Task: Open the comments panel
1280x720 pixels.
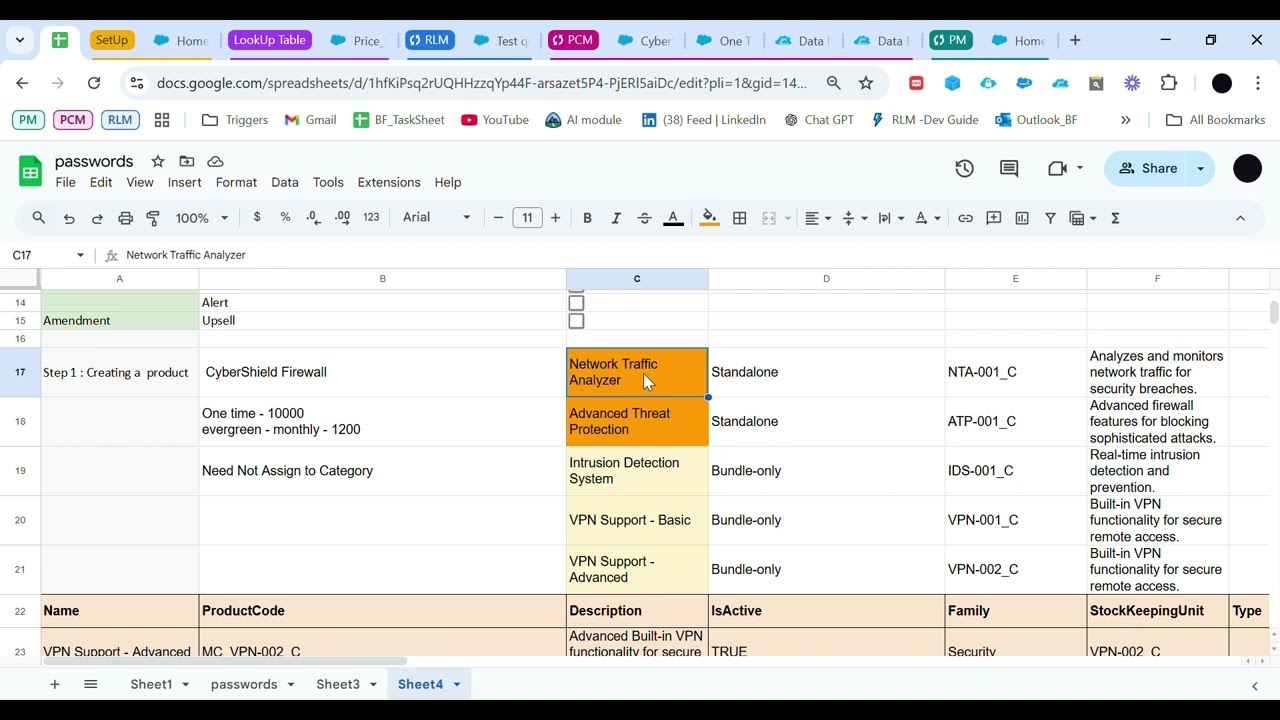Action: [1009, 169]
